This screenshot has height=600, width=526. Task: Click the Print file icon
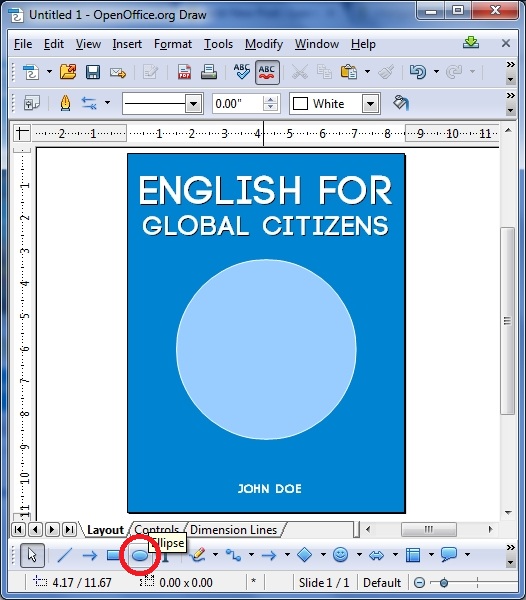coord(209,72)
